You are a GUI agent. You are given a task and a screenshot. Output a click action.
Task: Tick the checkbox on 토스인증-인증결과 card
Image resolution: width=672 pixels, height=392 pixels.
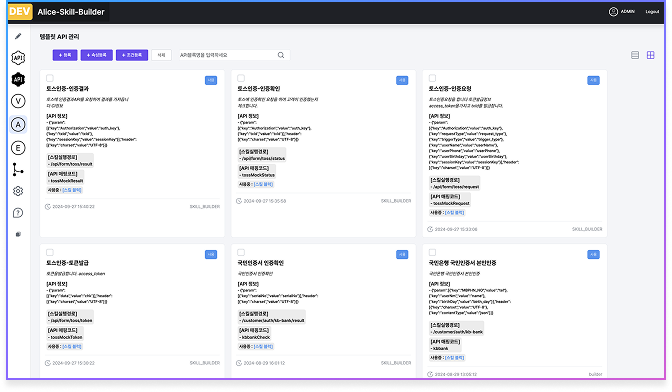pyautogui.click(x=50, y=78)
